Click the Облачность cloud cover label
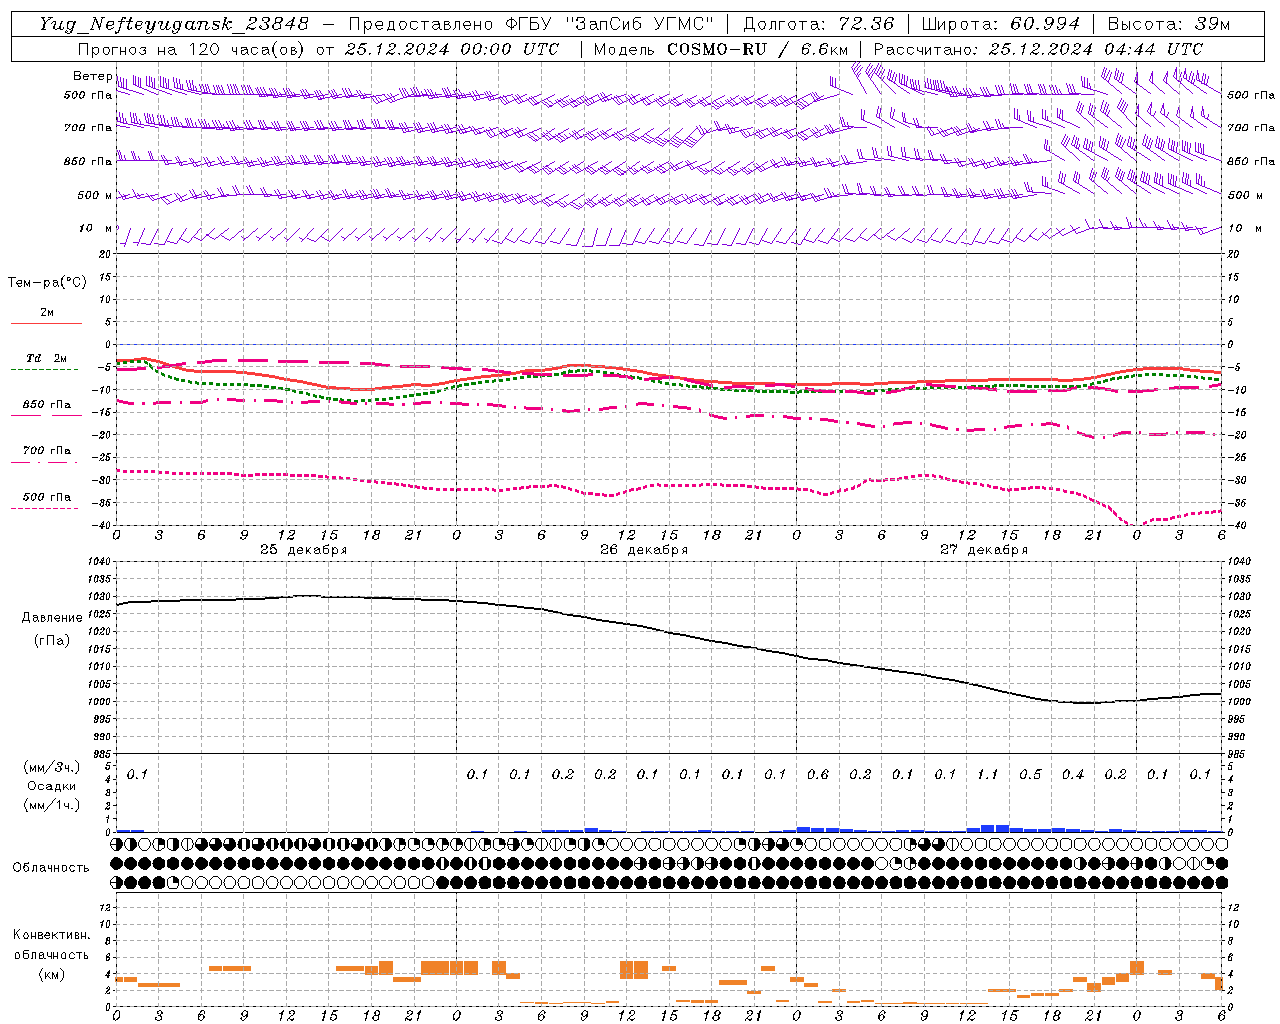Image resolution: width=1280 pixels, height=1024 pixels. [51, 867]
